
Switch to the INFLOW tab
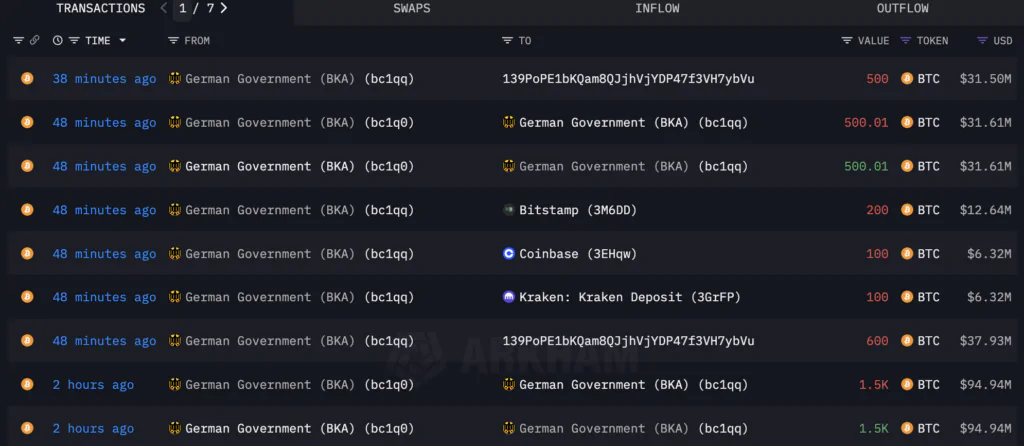click(x=657, y=9)
